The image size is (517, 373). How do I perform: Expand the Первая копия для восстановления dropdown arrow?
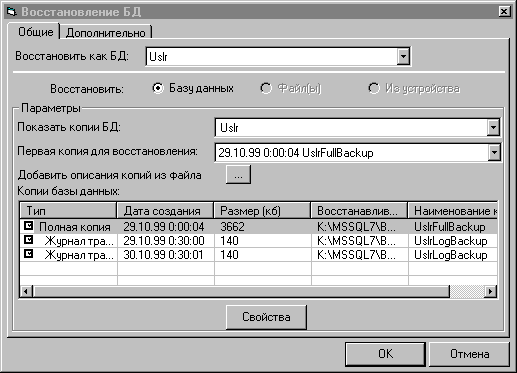pyautogui.click(x=494, y=153)
